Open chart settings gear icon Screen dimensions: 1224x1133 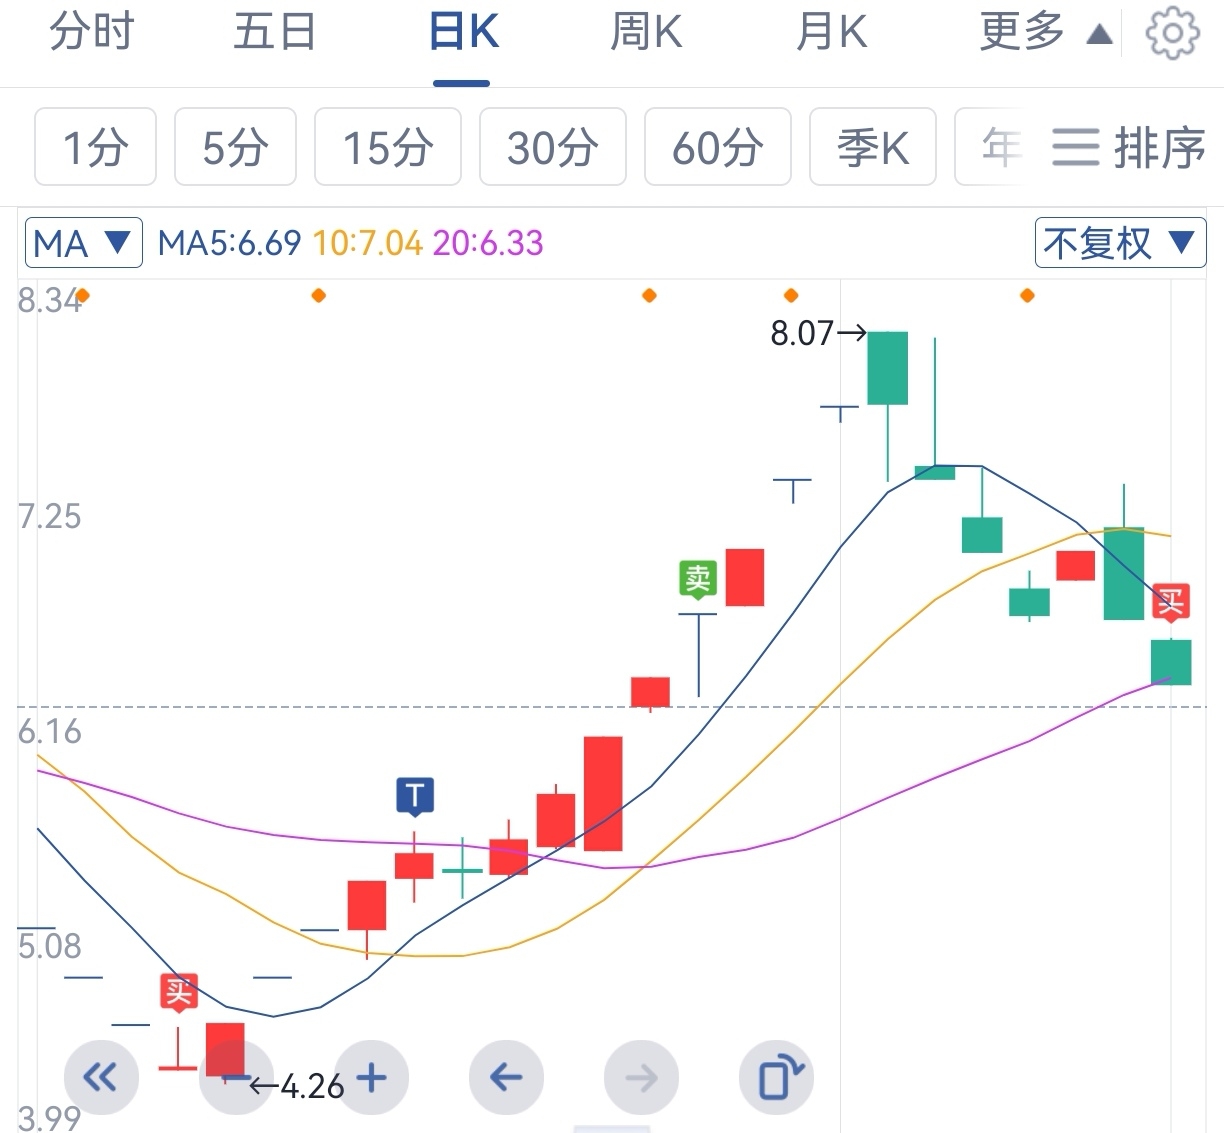pyautogui.click(x=1172, y=34)
